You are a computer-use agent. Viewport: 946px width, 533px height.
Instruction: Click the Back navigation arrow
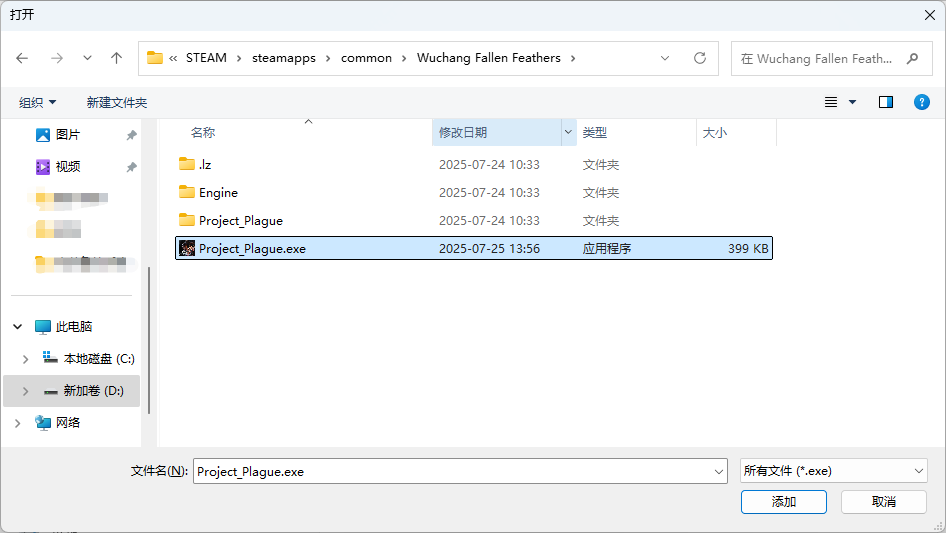click(x=23, y=58)
